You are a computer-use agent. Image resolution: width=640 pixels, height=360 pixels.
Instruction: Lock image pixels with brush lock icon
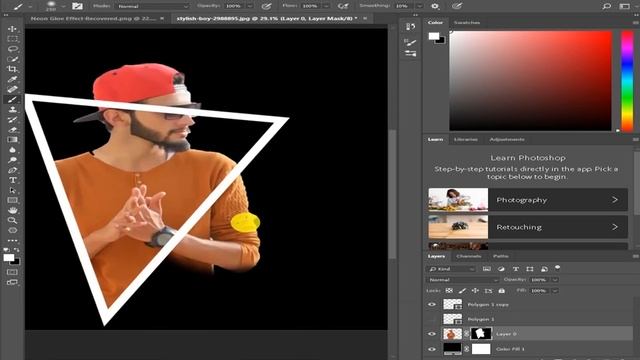coord(462,291)
